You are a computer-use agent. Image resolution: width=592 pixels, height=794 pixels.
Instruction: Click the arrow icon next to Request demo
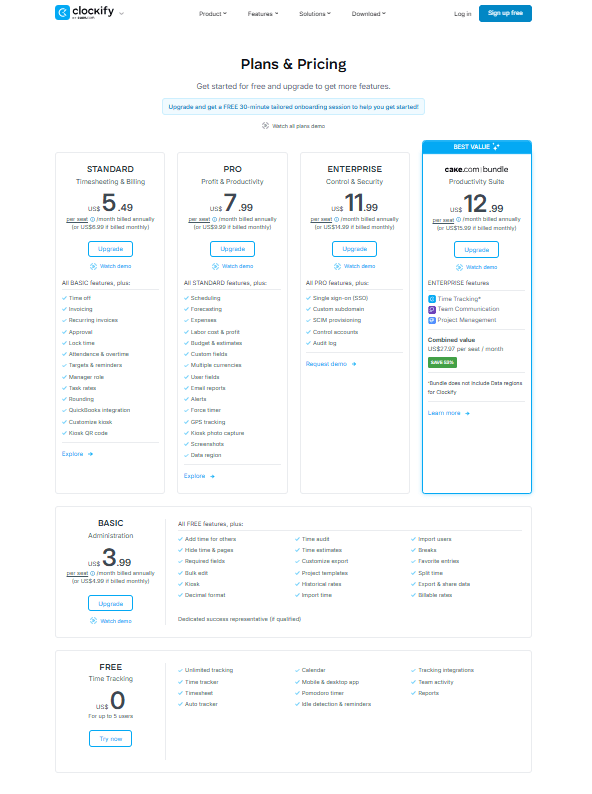tap(354, 364)
